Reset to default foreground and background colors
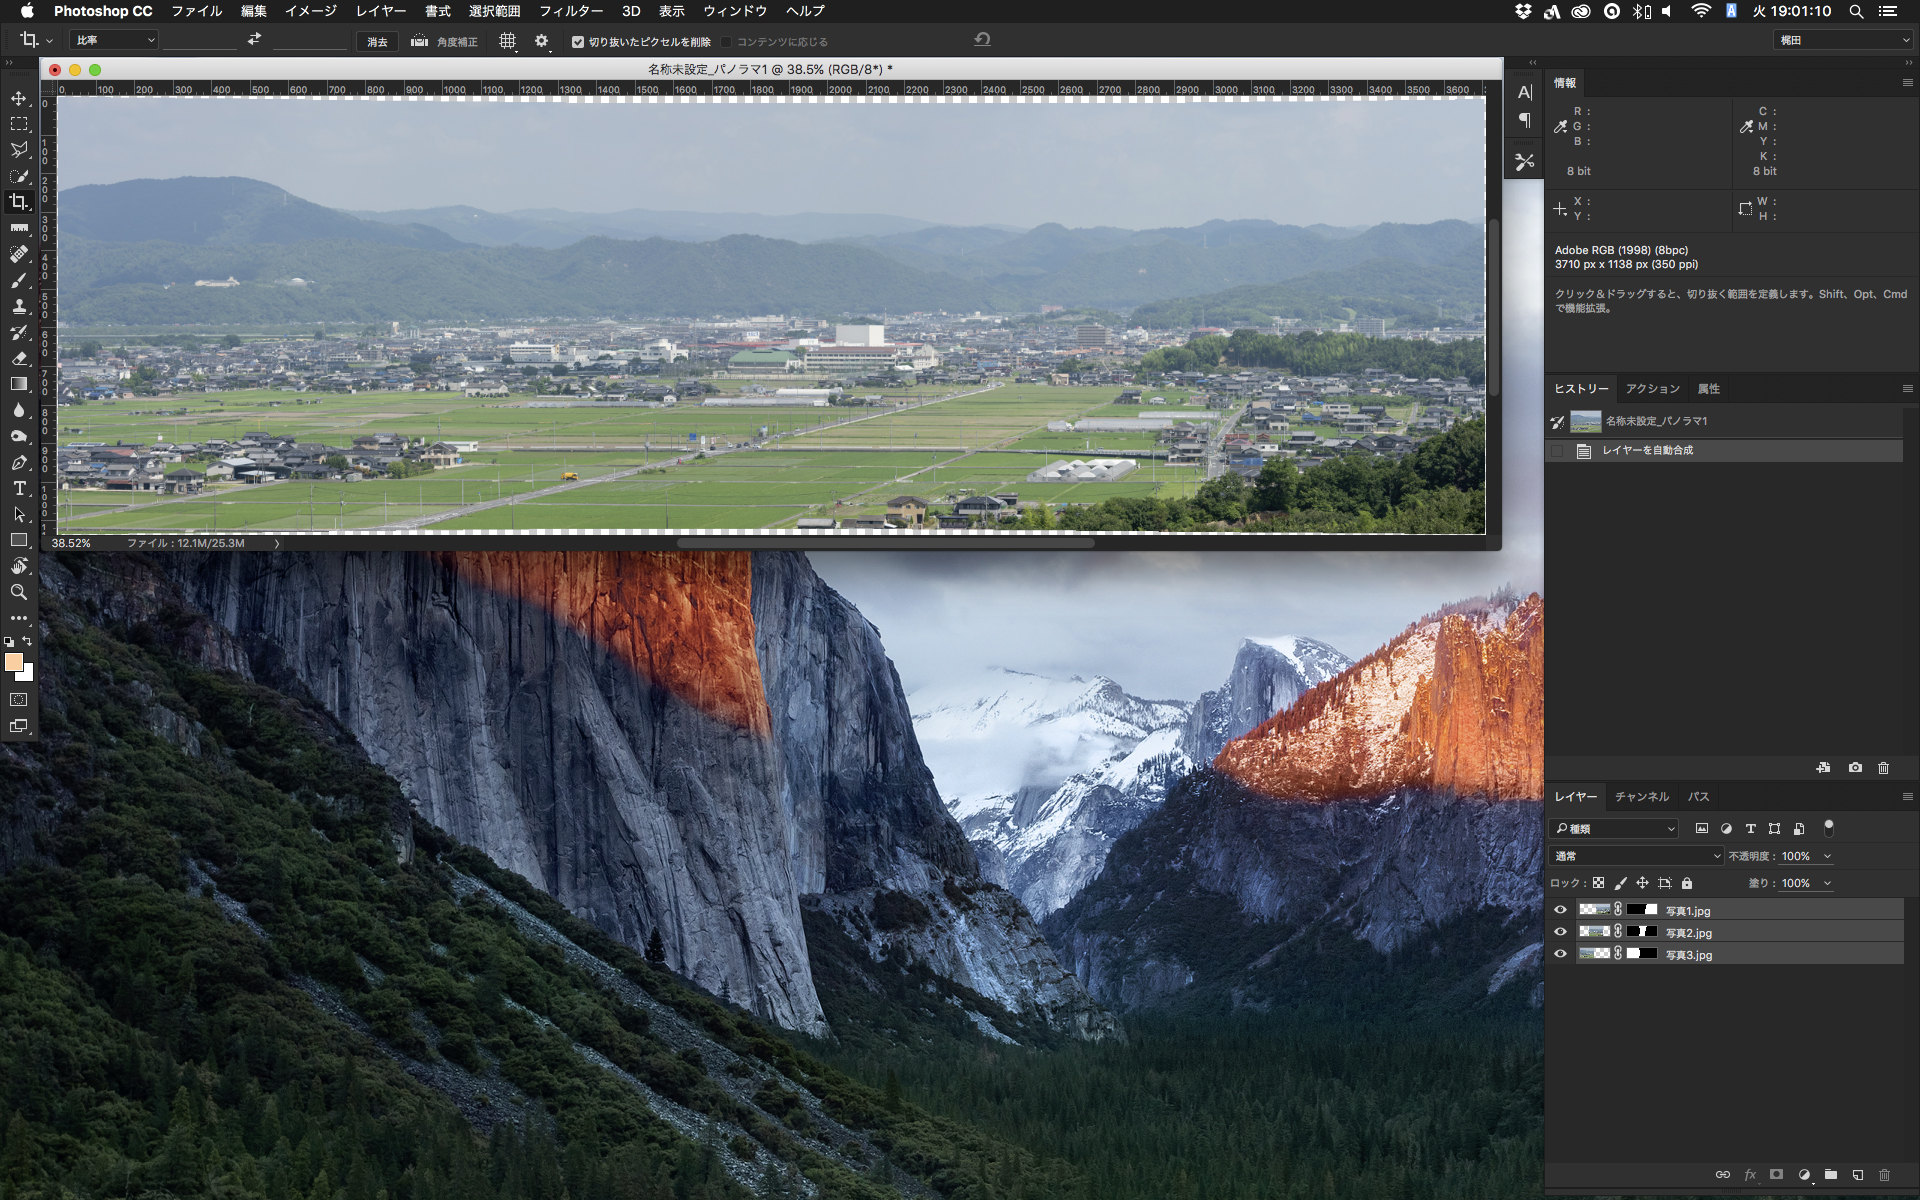Viewport: 1920px width, 1200px height. [9, 641]
